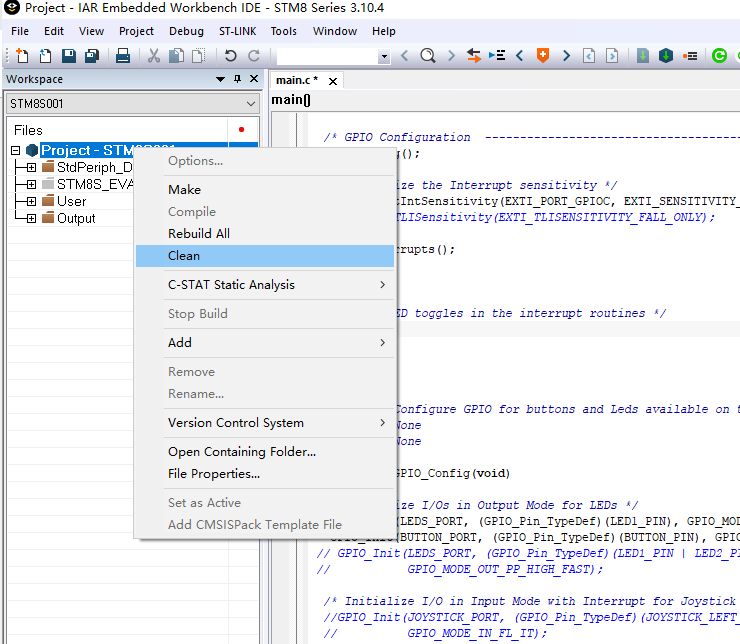
Task: Go to the next bookmark
Action: 566,56
